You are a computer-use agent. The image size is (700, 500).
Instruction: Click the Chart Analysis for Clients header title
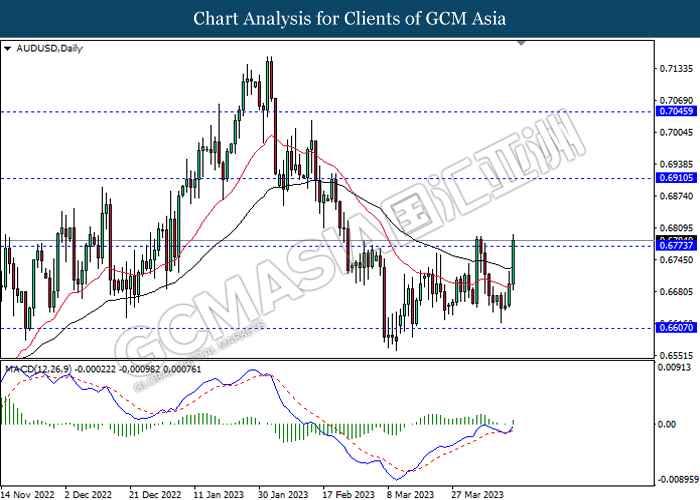pos(350,18)
